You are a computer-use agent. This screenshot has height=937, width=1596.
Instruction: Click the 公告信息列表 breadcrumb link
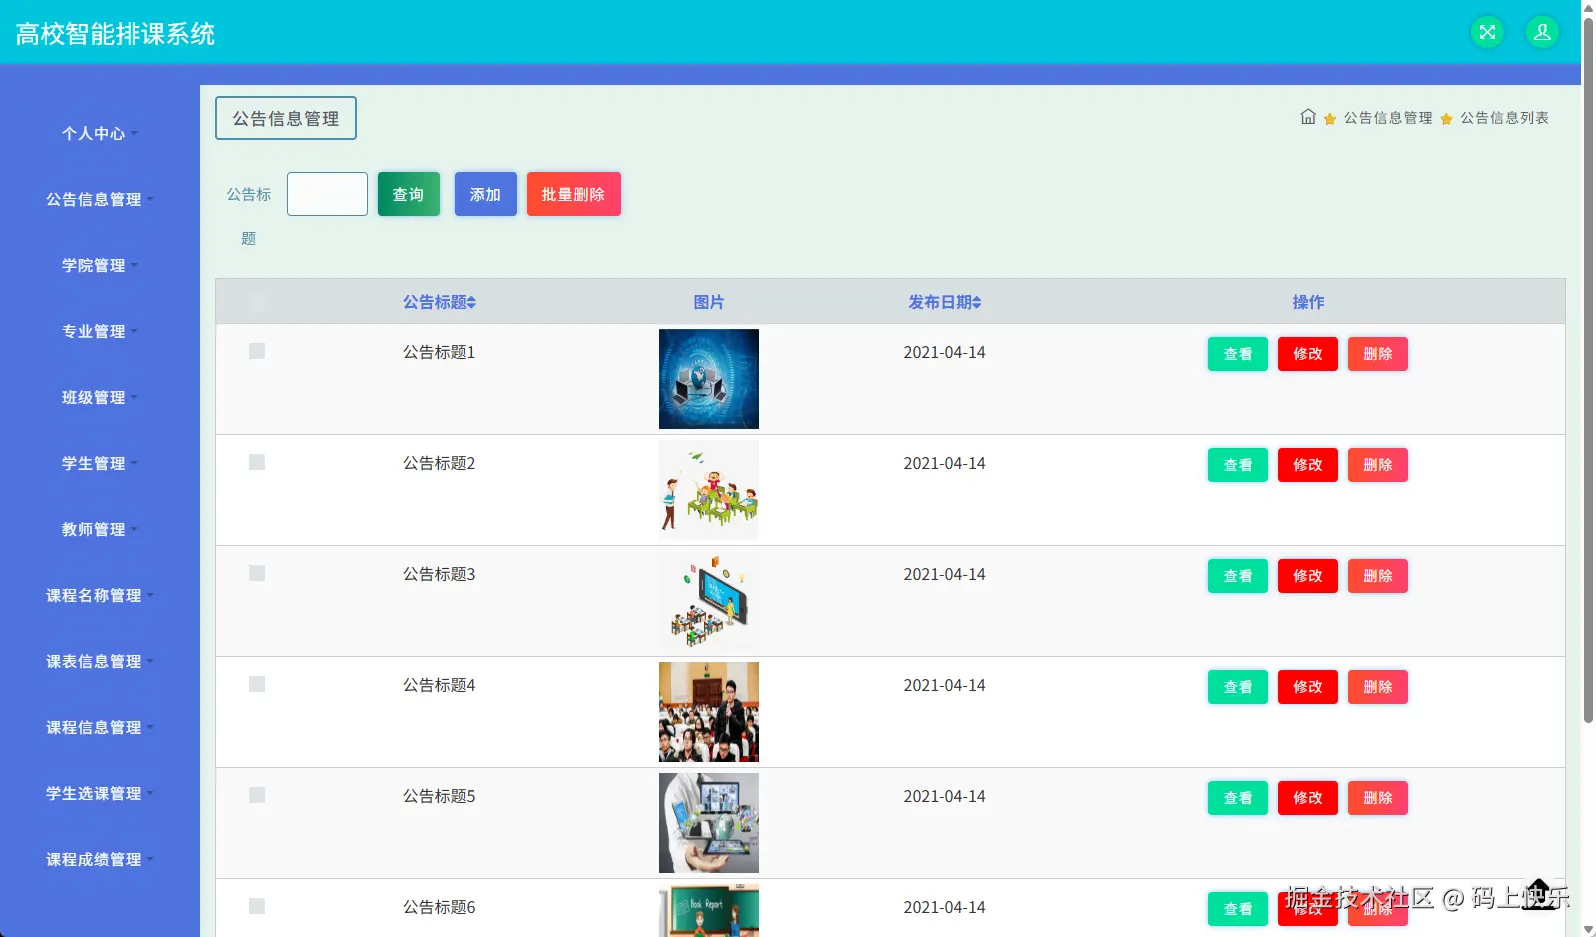coord(1504,118)
